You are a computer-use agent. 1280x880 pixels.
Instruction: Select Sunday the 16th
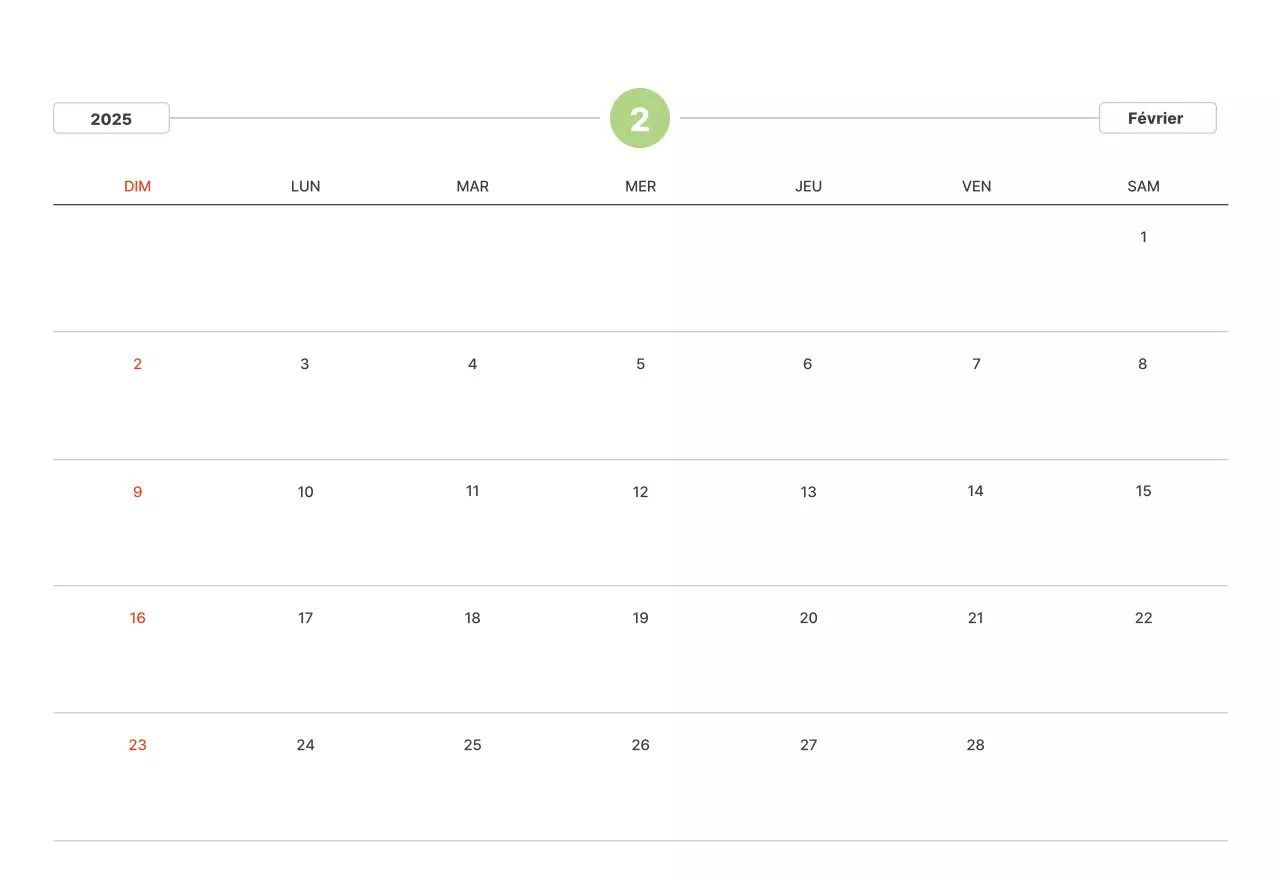(137, 618)
